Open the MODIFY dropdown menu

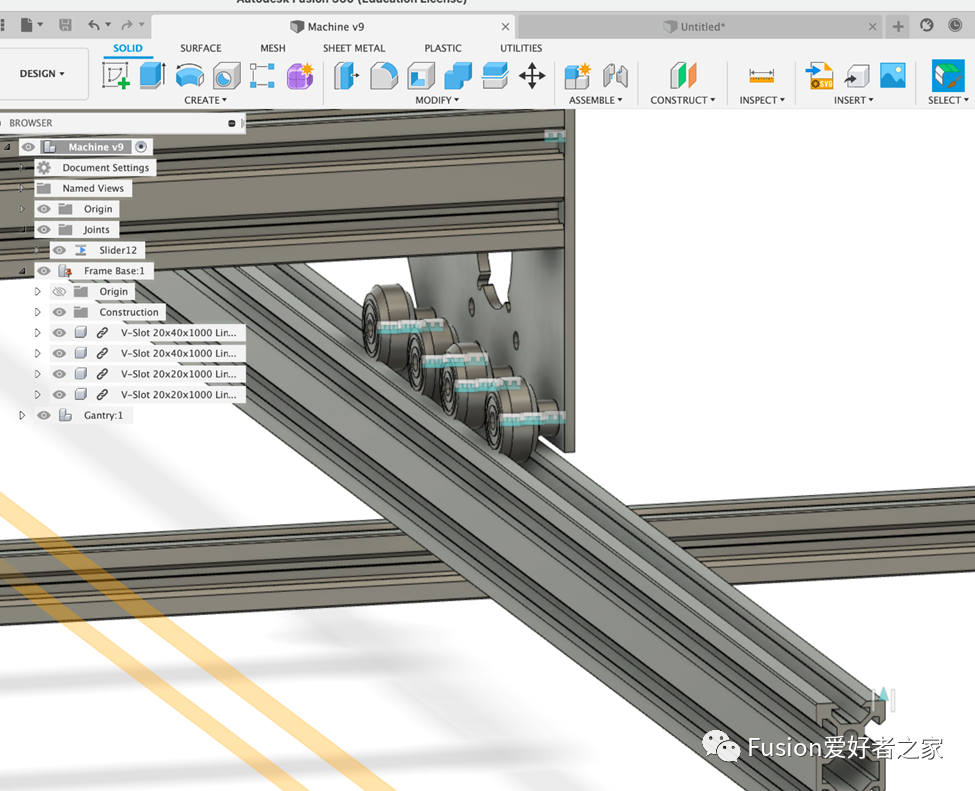(x=437, y=100)
